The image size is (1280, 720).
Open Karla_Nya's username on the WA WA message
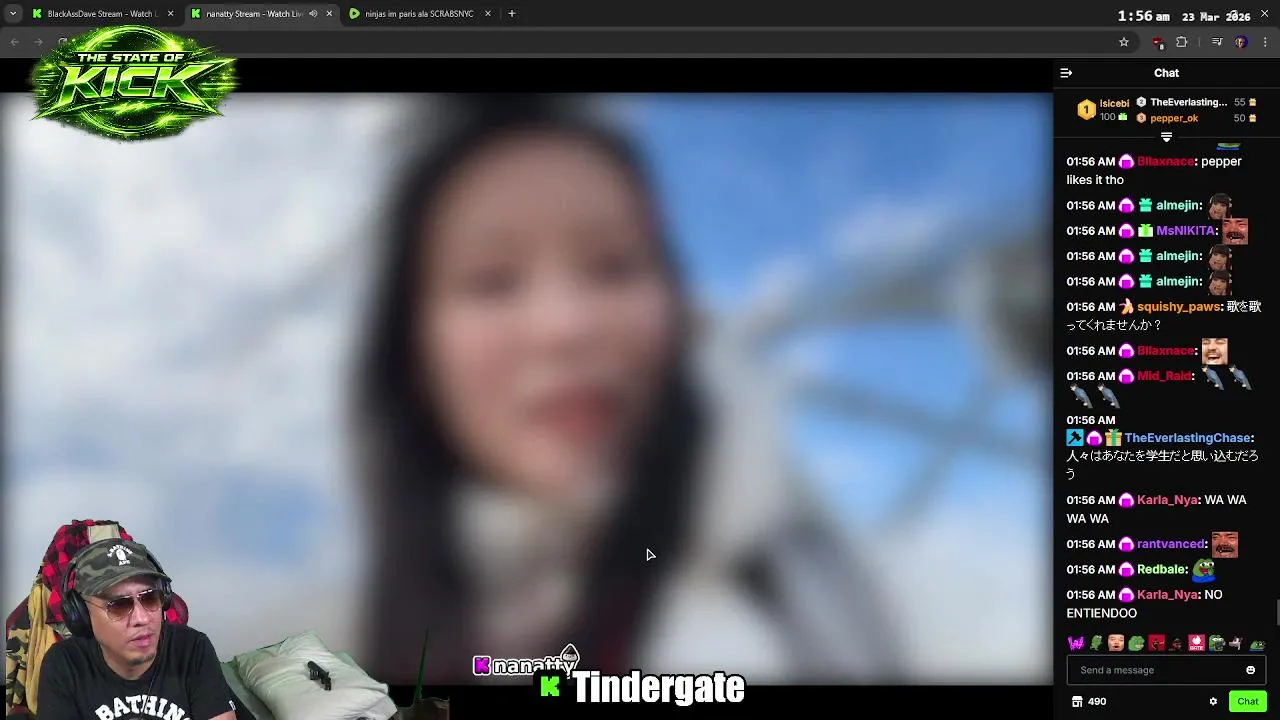coord(1167,500)
